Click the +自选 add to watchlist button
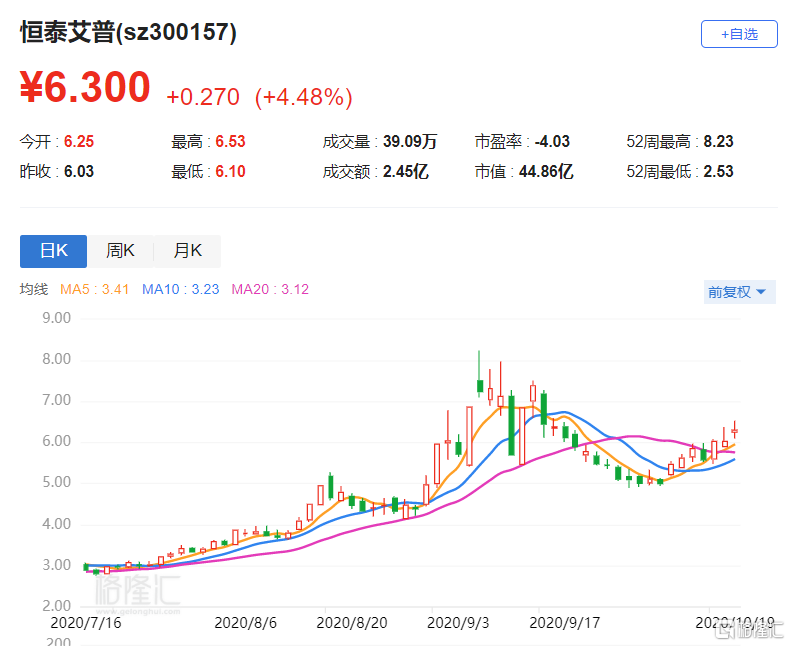The width and height of the screenshot is (790, 646). 739,34
